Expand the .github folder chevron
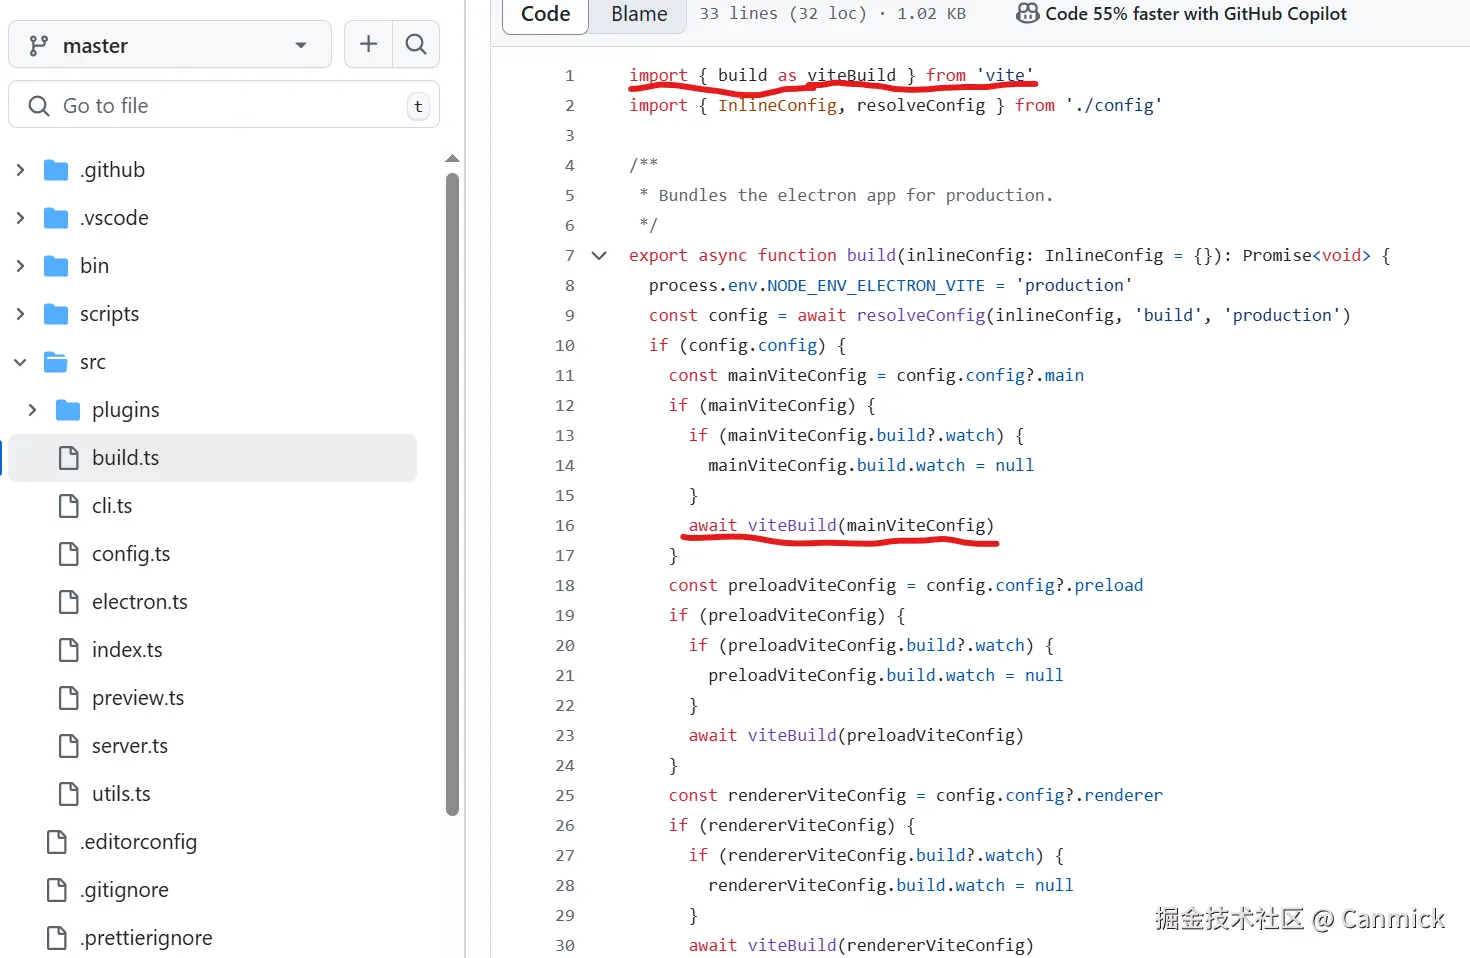The height and width of the screenshot is (958, 1470). click(20, 170)
